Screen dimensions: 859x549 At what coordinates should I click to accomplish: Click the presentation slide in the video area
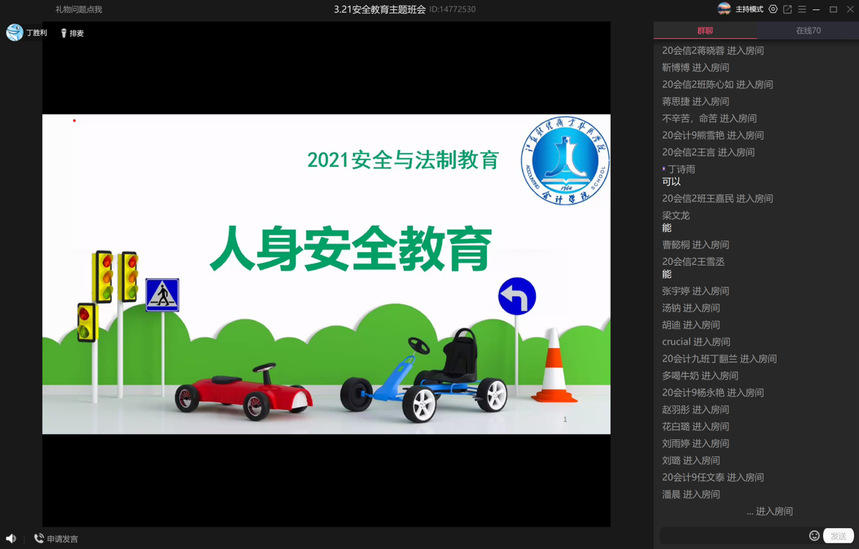[x=326, y=274]
